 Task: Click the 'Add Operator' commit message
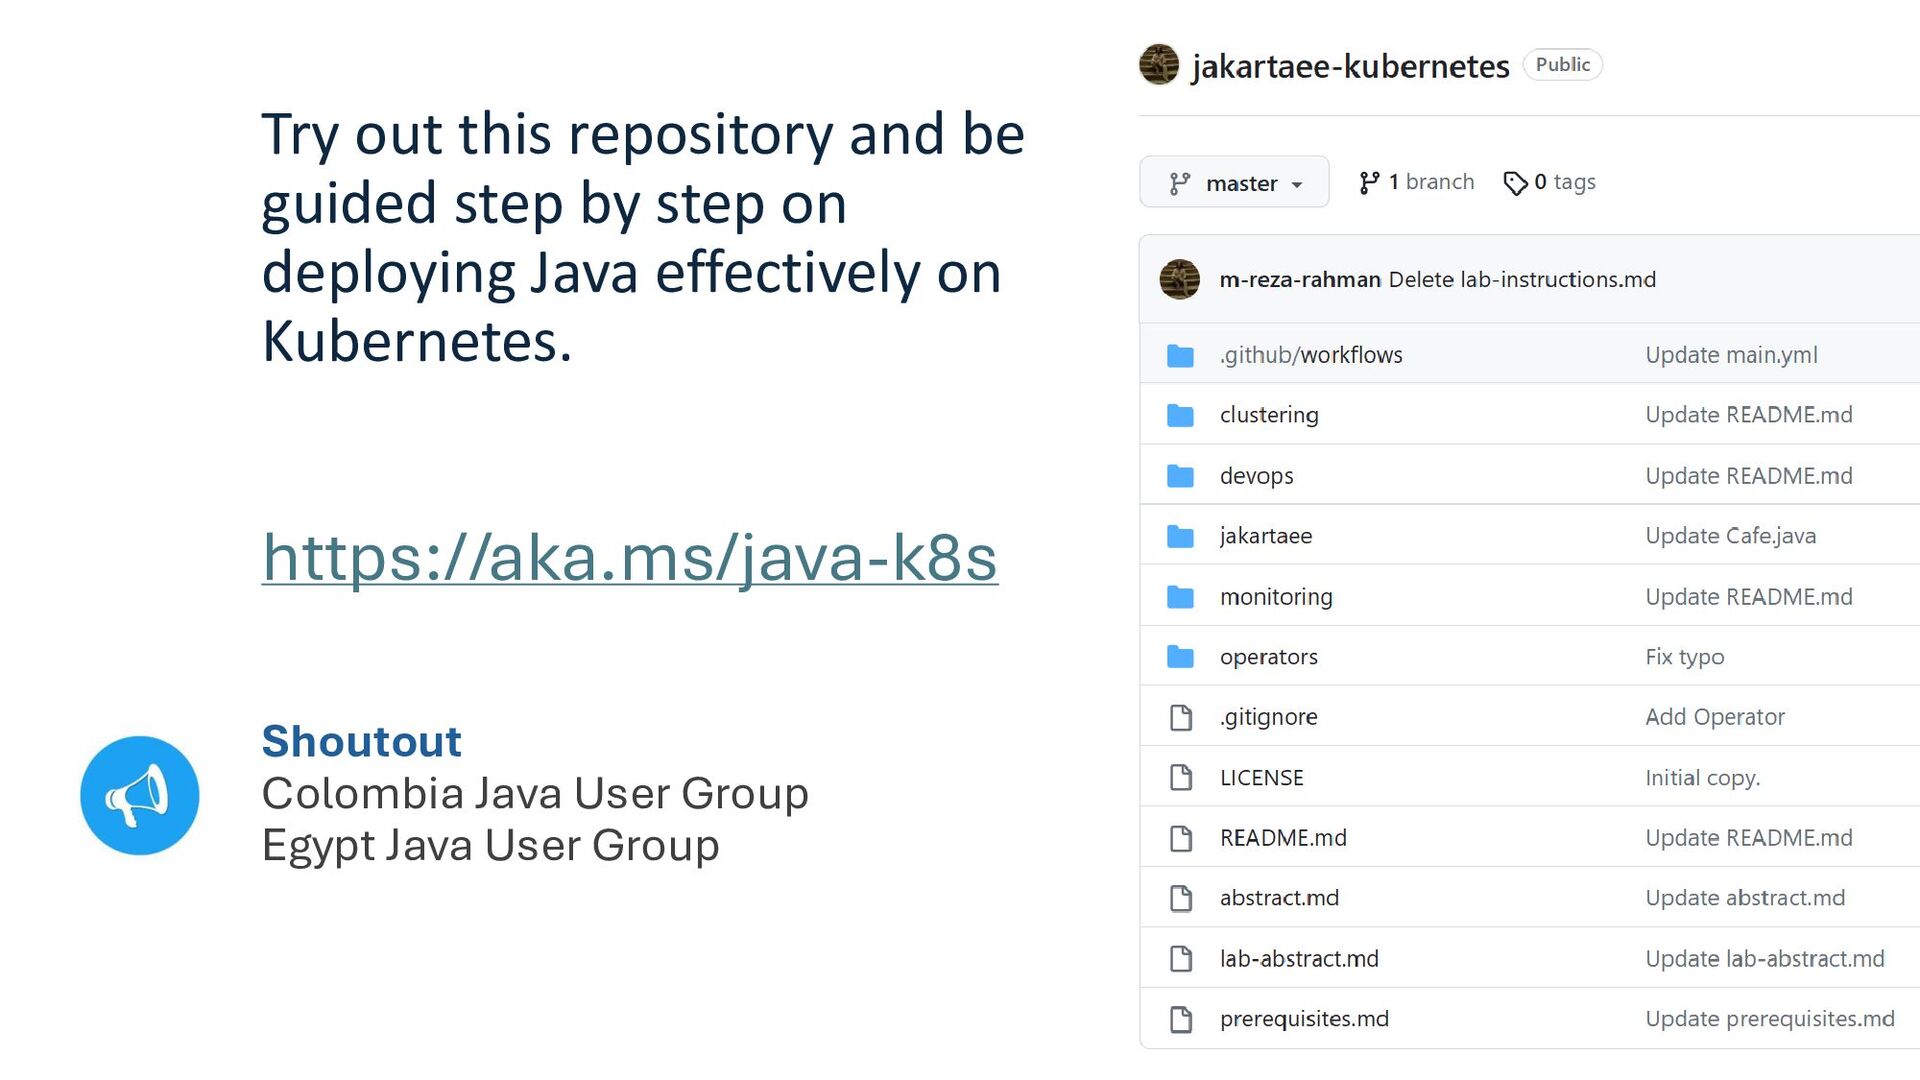click(1715, 717)
